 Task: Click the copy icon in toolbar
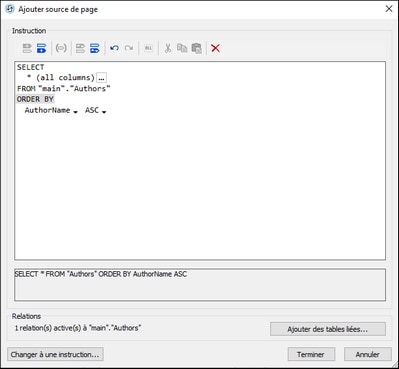pyautogui.click(x=182, y=48)
